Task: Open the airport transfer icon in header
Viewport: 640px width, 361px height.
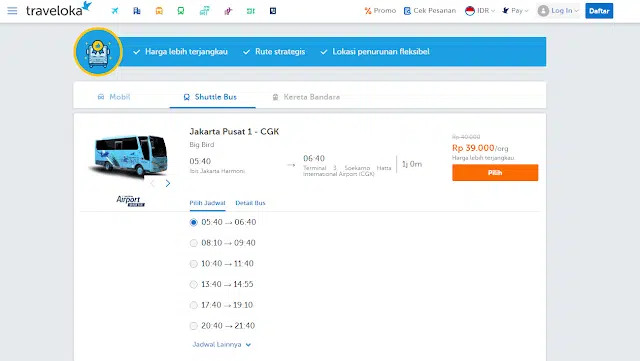Action: [204, 11]
